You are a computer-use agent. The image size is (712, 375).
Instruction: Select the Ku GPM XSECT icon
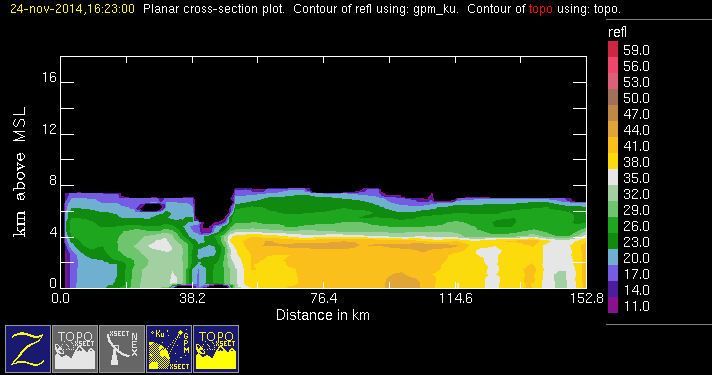point(169,349)
